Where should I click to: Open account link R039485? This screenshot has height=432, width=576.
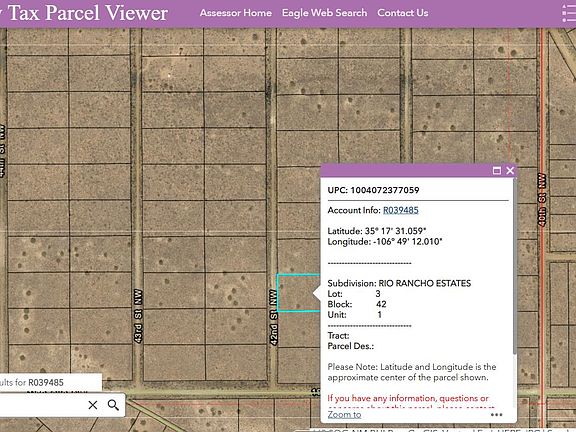(x=401, y=210)
